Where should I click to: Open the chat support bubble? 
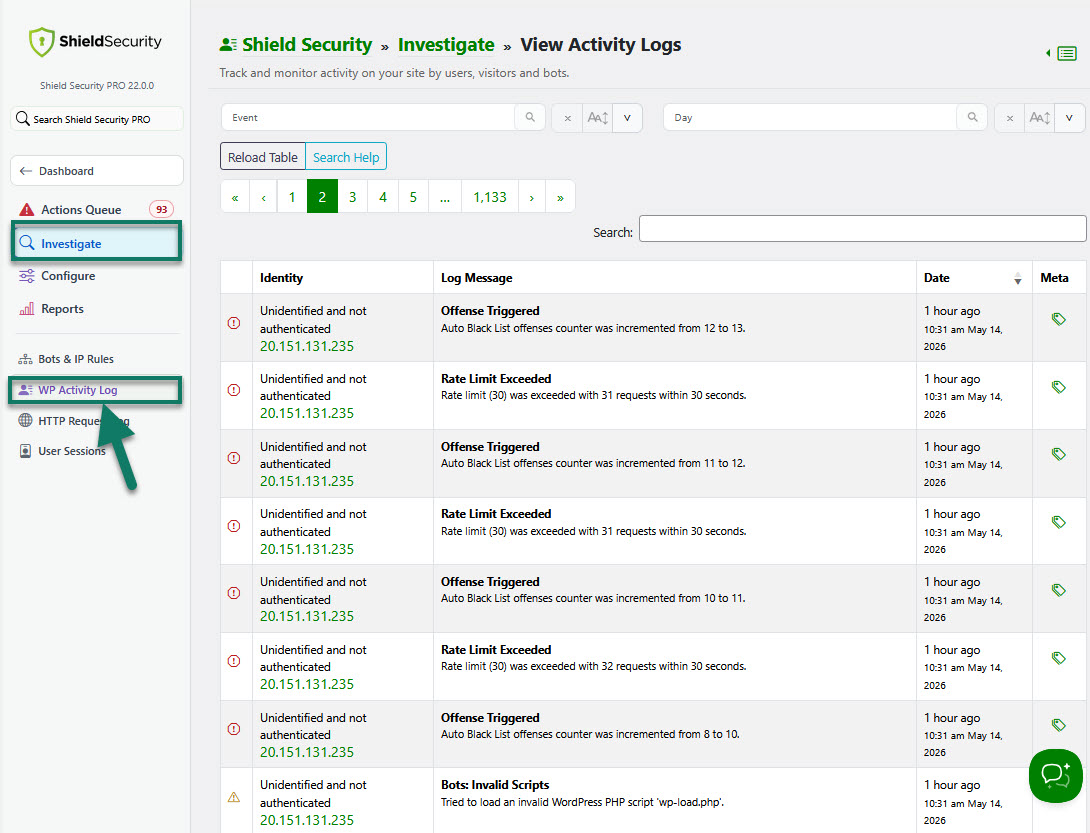pos(1055,775)
